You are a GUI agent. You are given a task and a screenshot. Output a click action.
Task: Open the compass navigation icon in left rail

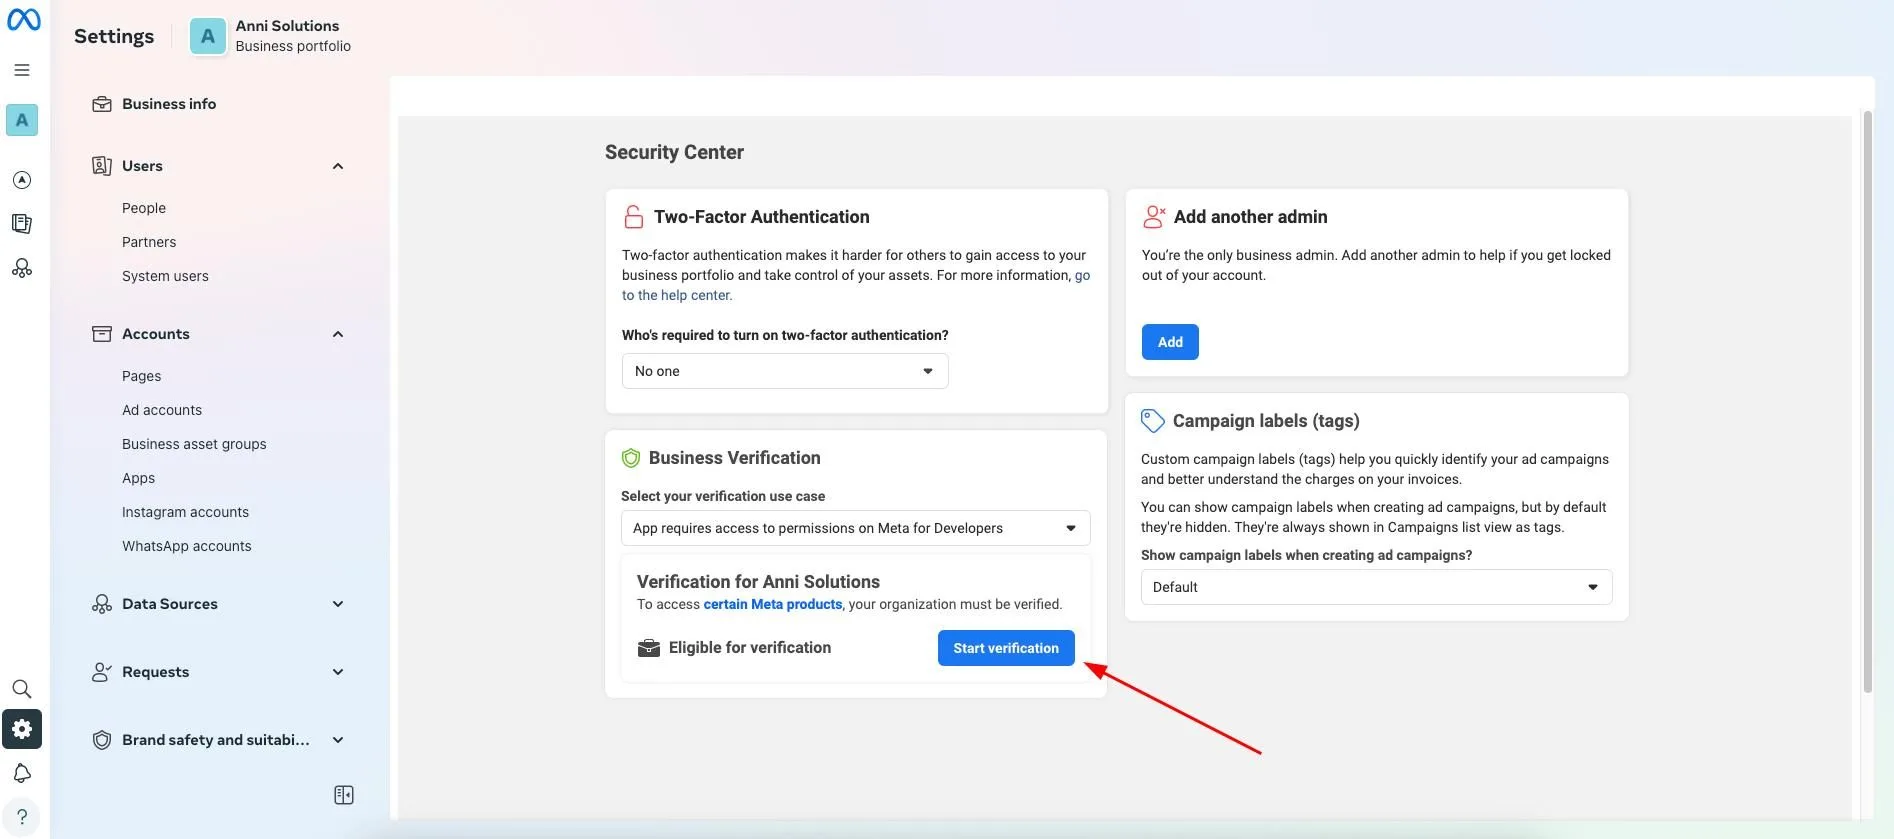[x=22, y=180]
